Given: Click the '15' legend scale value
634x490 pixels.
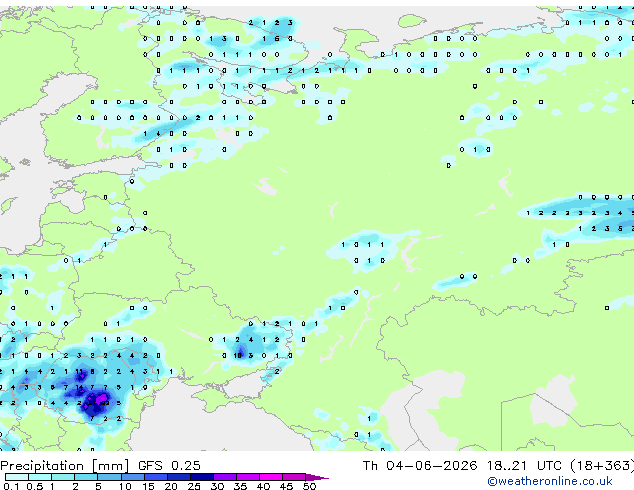Looking at the screenshot, I should pos(148,486).
